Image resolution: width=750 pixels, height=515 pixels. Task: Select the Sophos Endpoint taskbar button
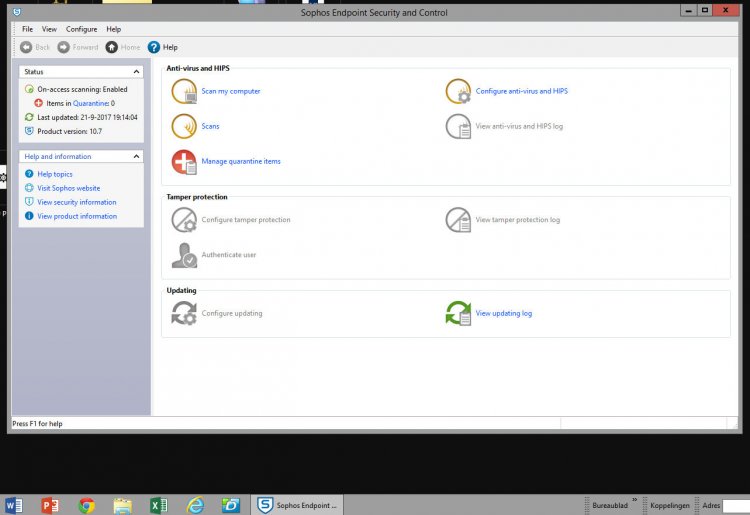point(298,505)
